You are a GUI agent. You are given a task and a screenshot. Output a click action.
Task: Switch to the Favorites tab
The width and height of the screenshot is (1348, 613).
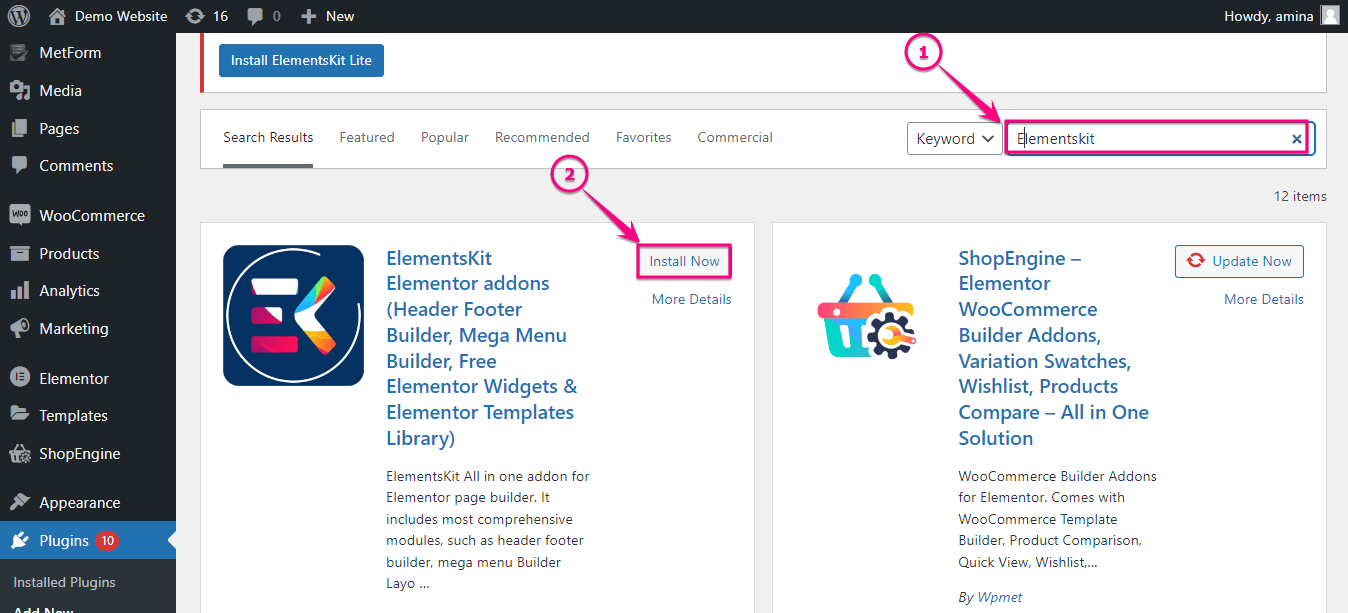(x=644, y=138)
